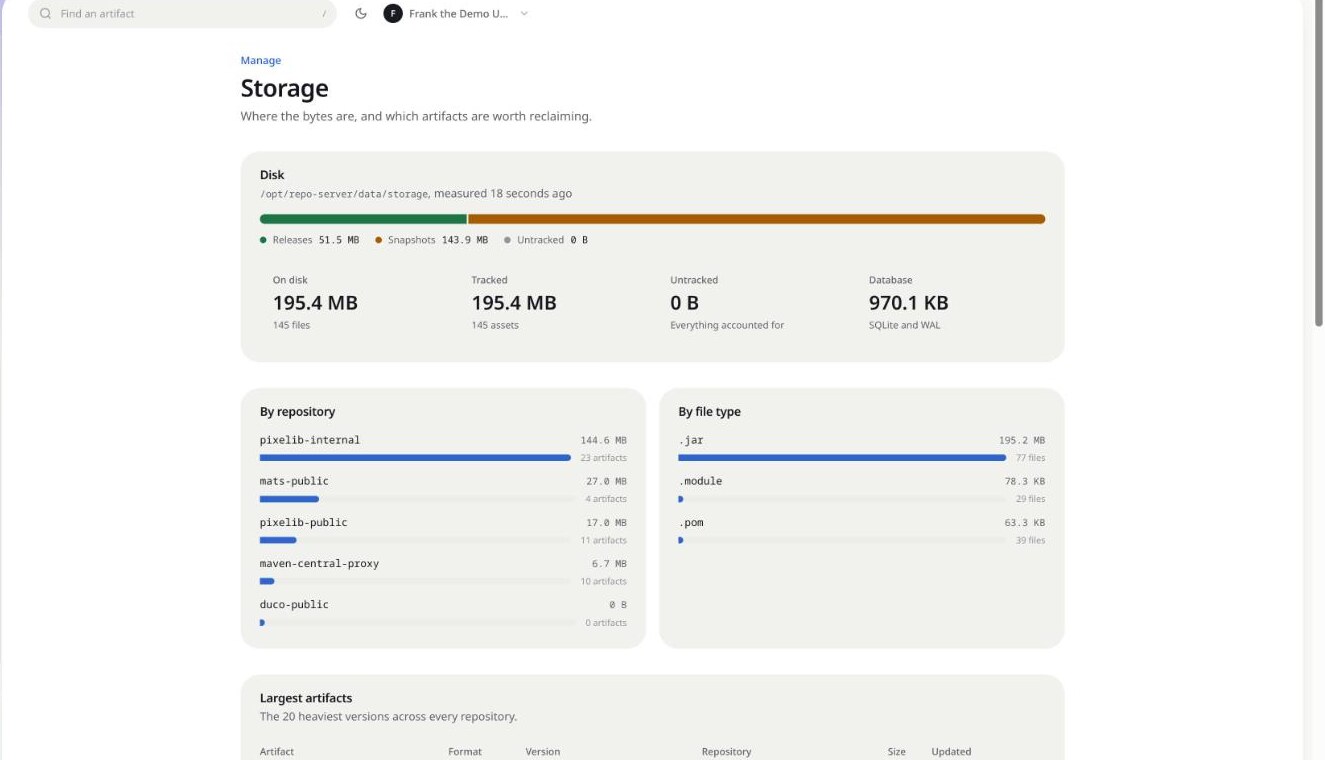Click the Size column header
Image resolution: width=1325 pixels, height=760 pixels.
click(x=897, y=752)
